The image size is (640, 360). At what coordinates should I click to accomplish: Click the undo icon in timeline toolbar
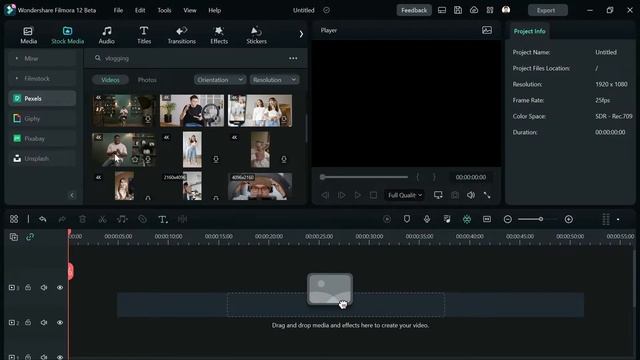point(42,219)
